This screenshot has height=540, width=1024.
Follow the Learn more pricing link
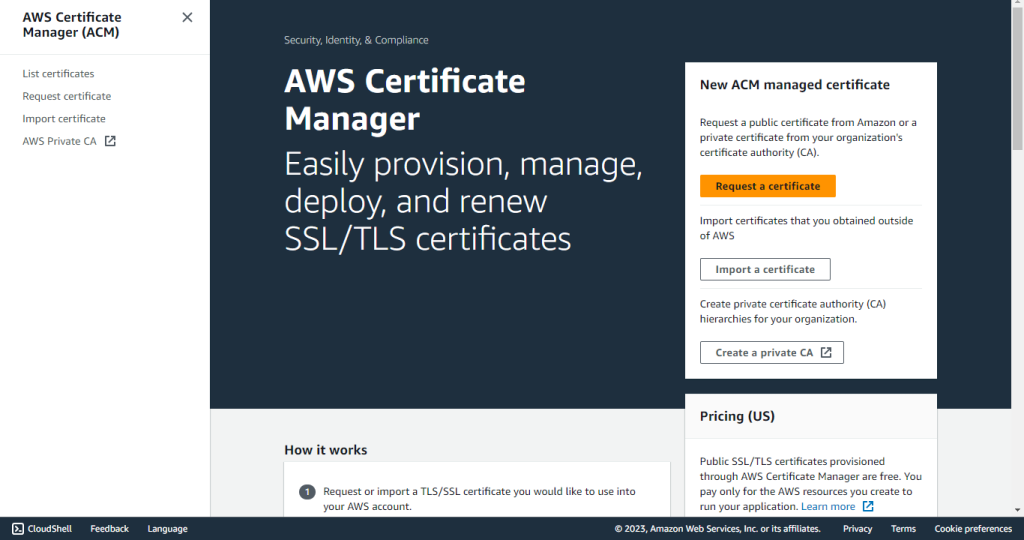pos(827,507)
